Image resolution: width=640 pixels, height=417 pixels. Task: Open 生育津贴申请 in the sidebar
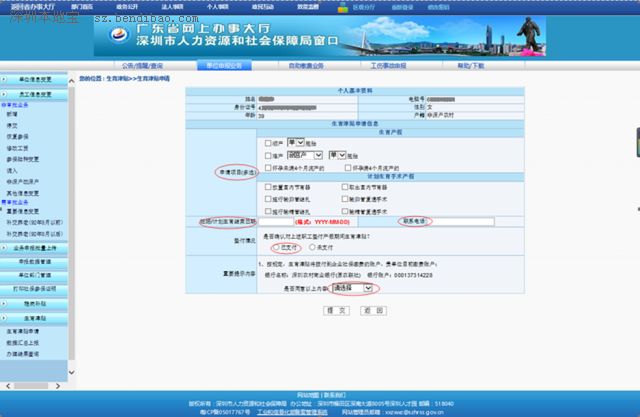coord(23,330)
